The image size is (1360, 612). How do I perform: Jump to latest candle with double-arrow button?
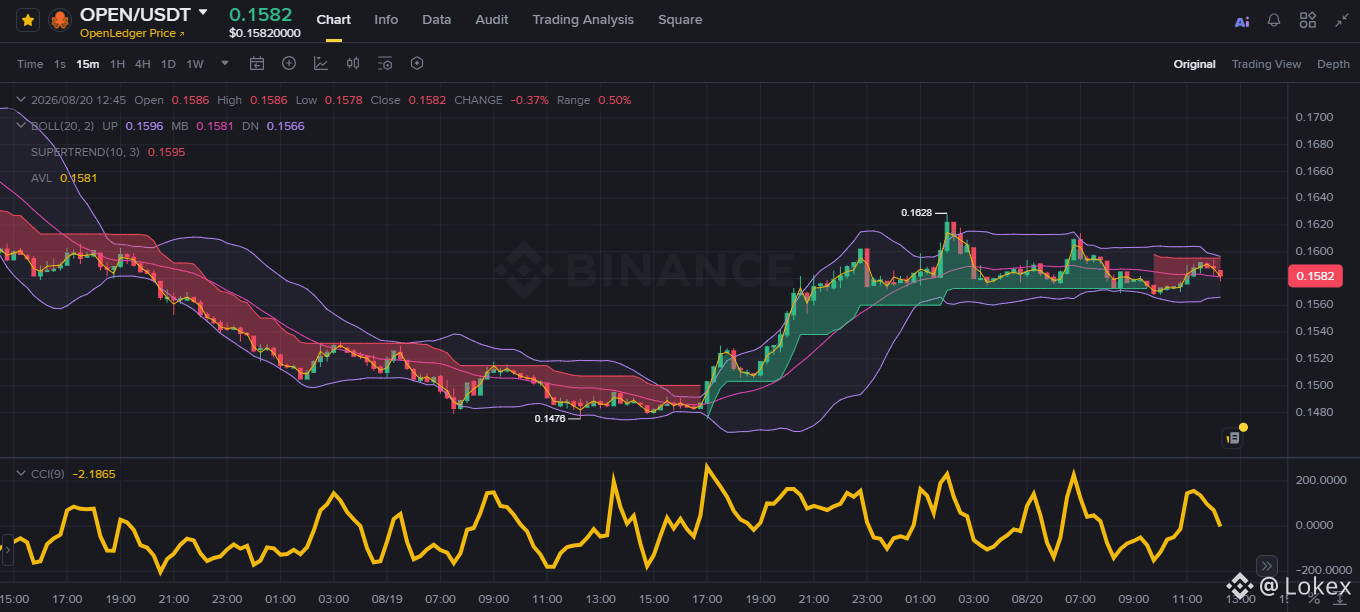coord(1267,565)
